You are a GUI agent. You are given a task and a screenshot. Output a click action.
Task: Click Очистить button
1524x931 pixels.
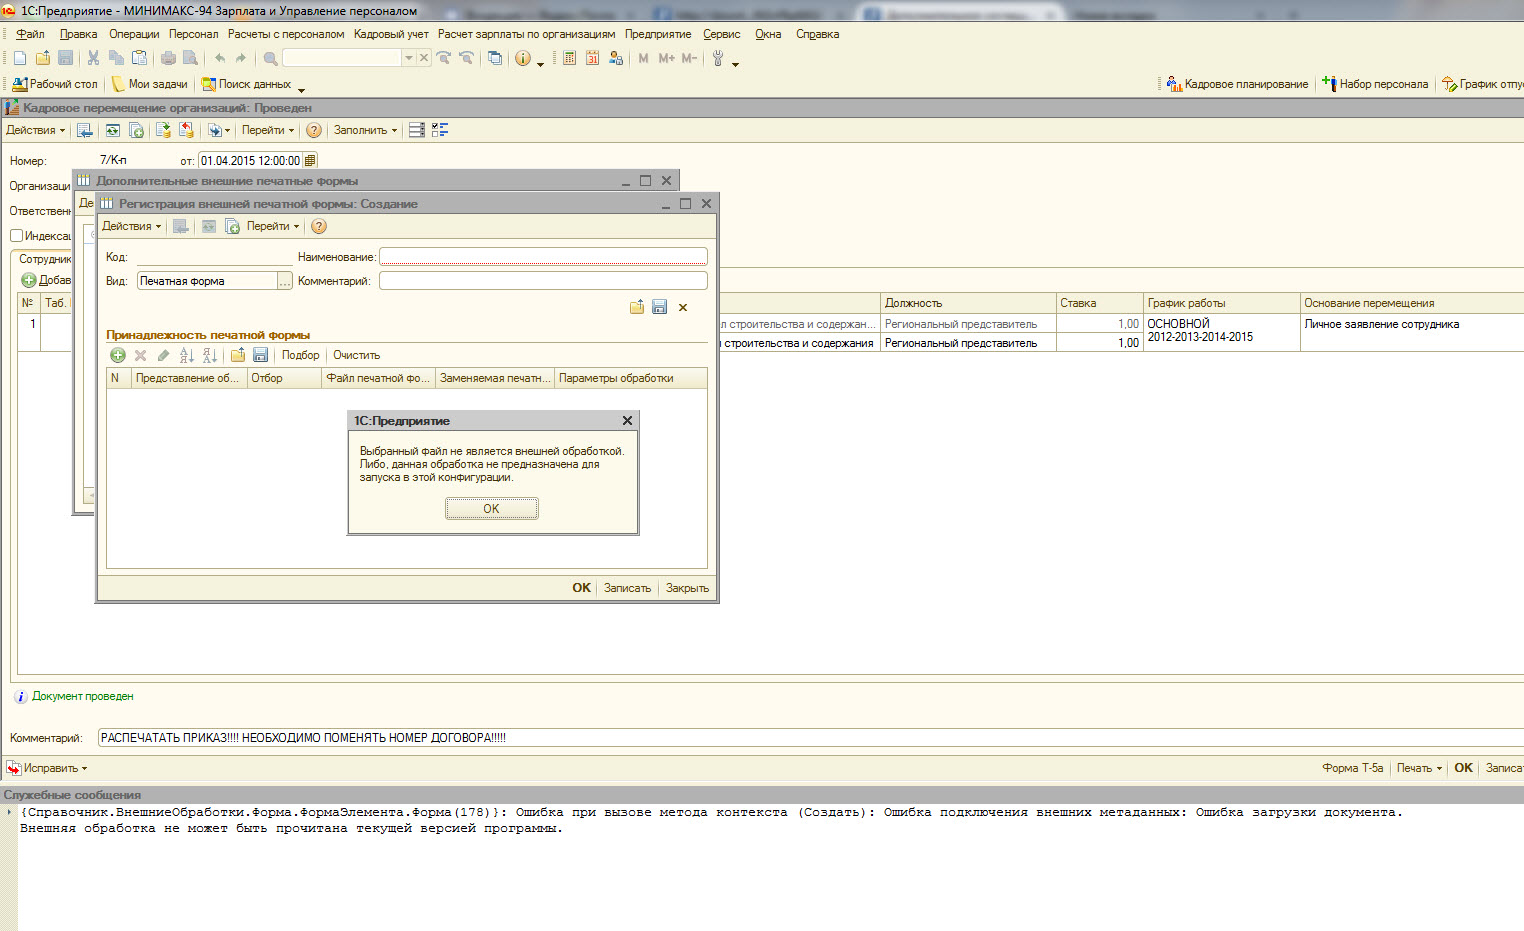[x=356, y=355]
